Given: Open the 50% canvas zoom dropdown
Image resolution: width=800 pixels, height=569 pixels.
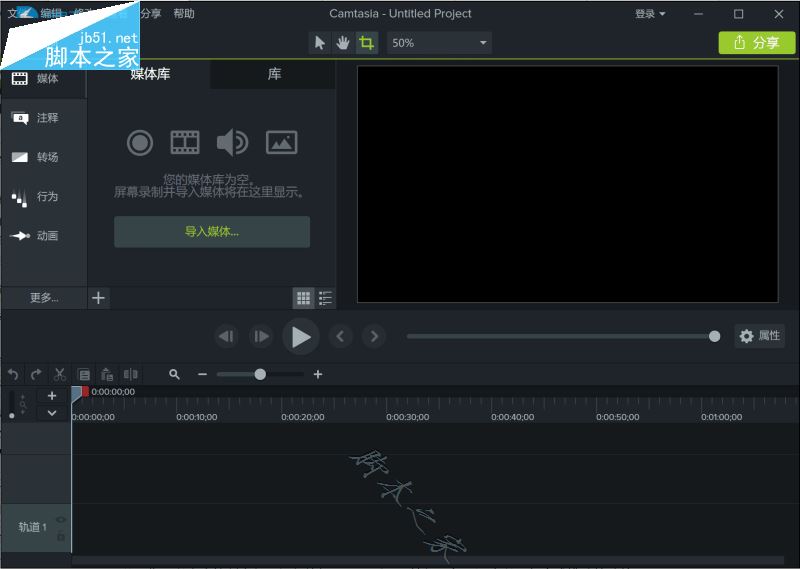Looking at the screenshot, I should point(439,43).
